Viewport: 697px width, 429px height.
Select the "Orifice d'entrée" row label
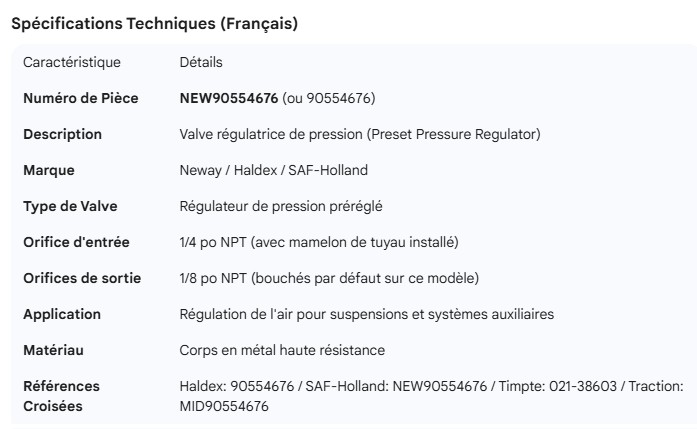[76, 242]
